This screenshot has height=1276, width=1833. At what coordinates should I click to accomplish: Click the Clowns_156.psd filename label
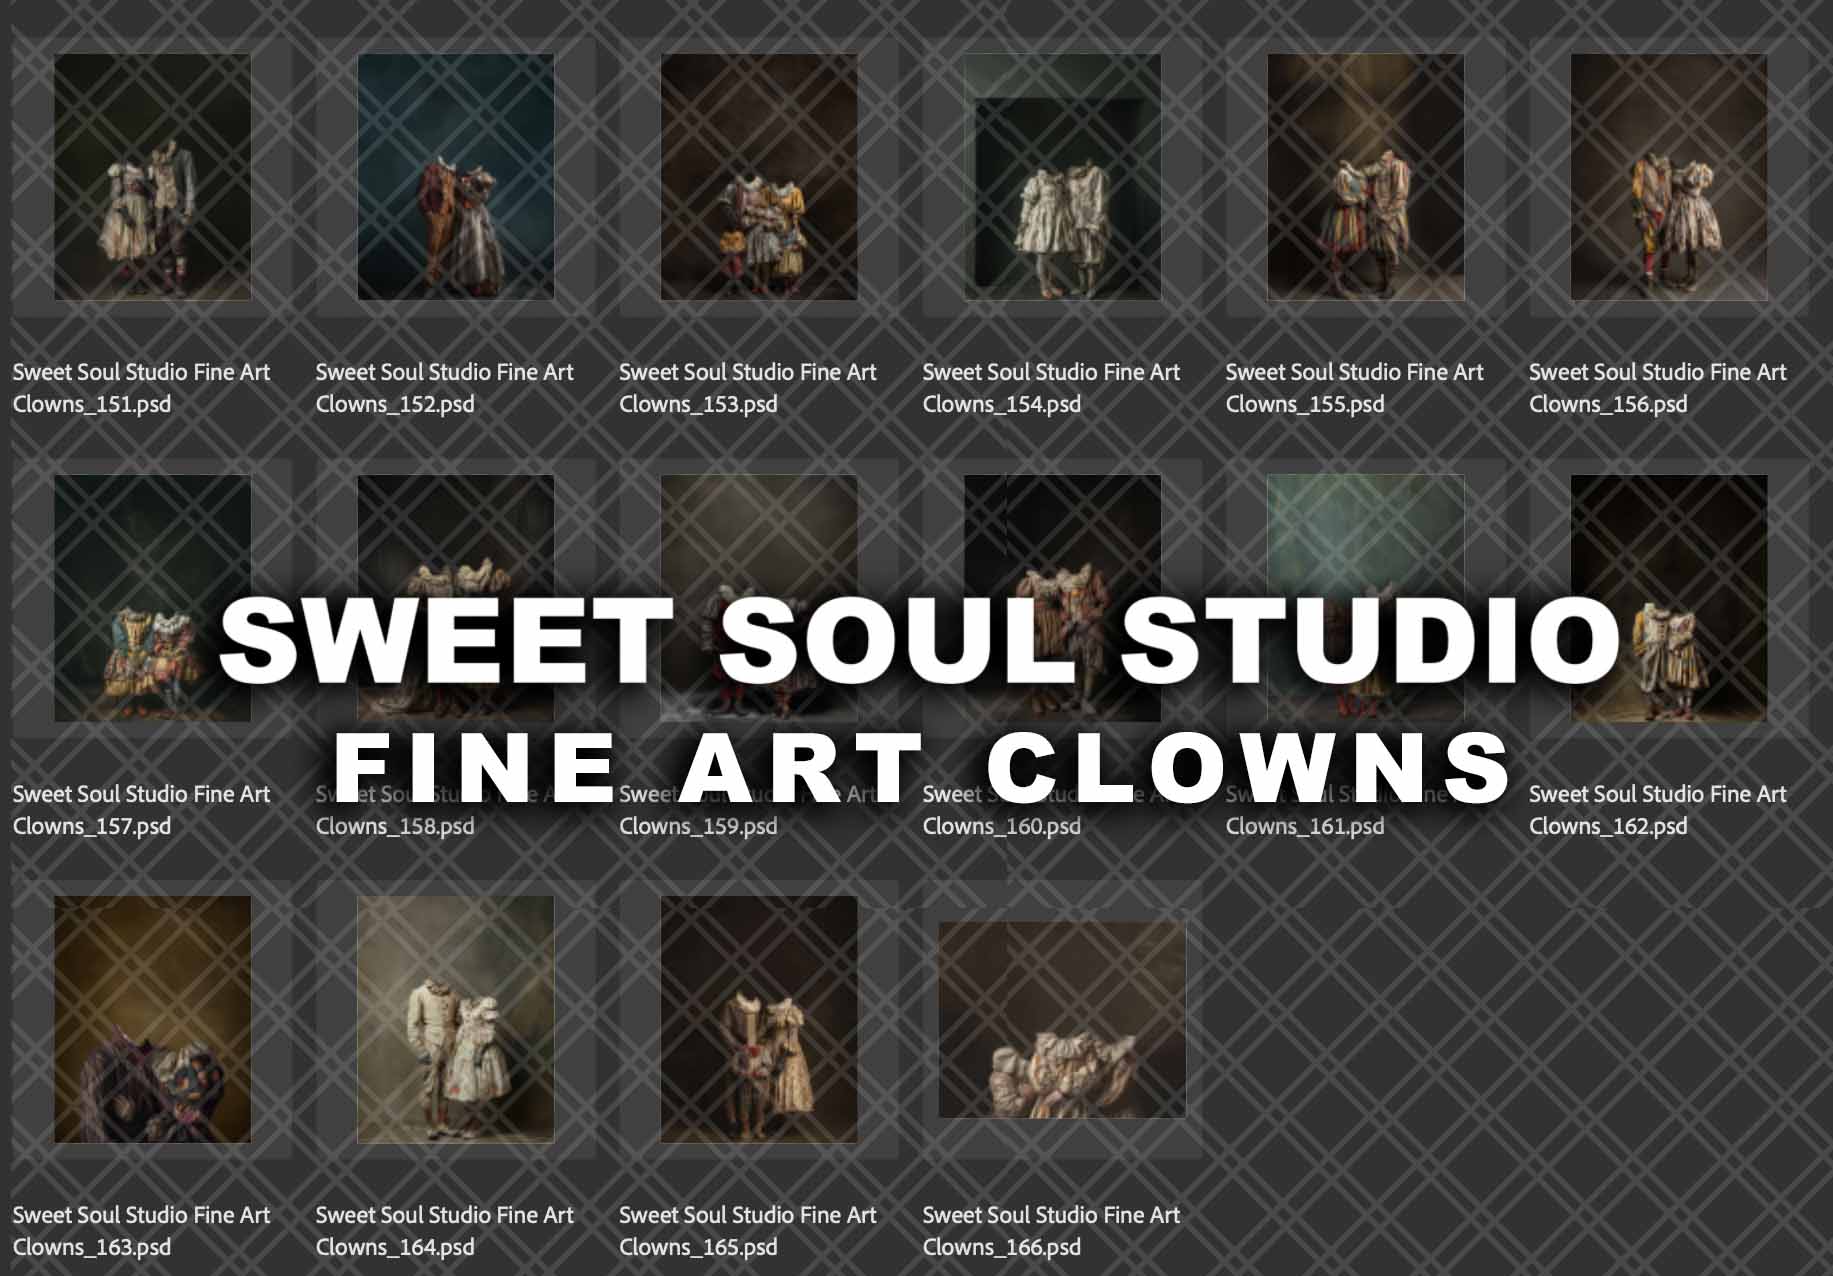(1658, 388)
